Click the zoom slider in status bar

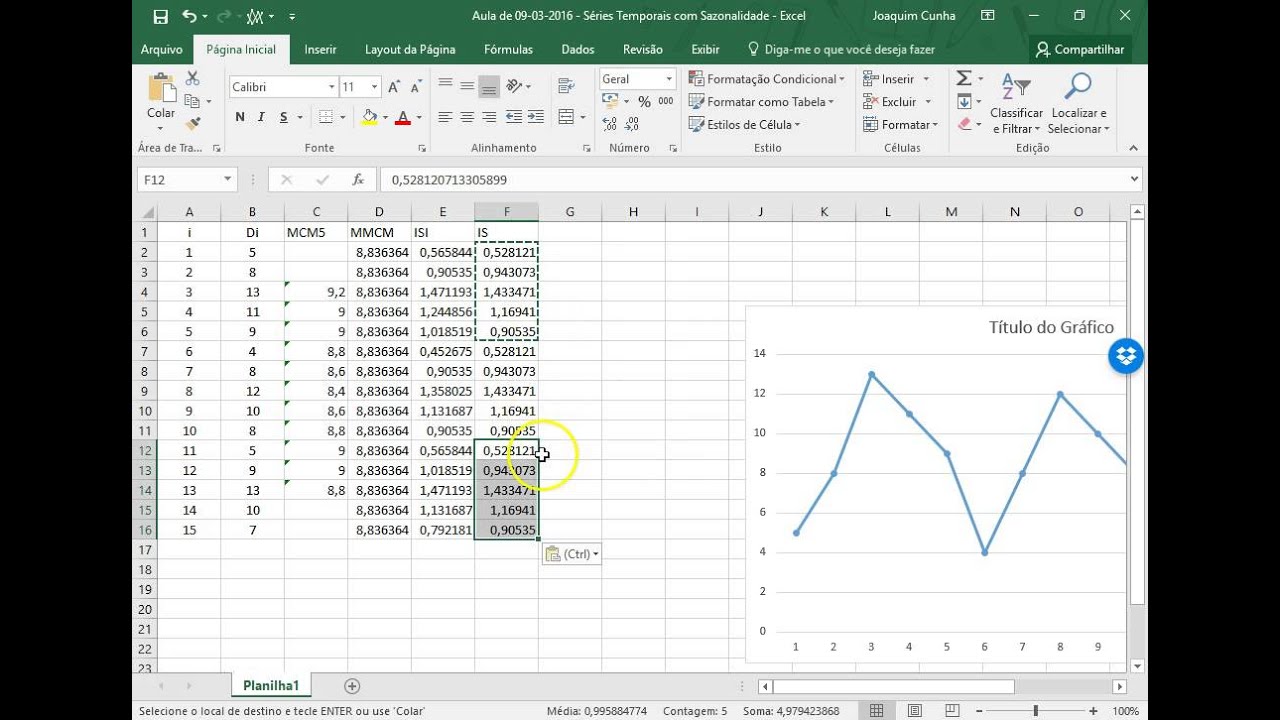pos(1035,711)
